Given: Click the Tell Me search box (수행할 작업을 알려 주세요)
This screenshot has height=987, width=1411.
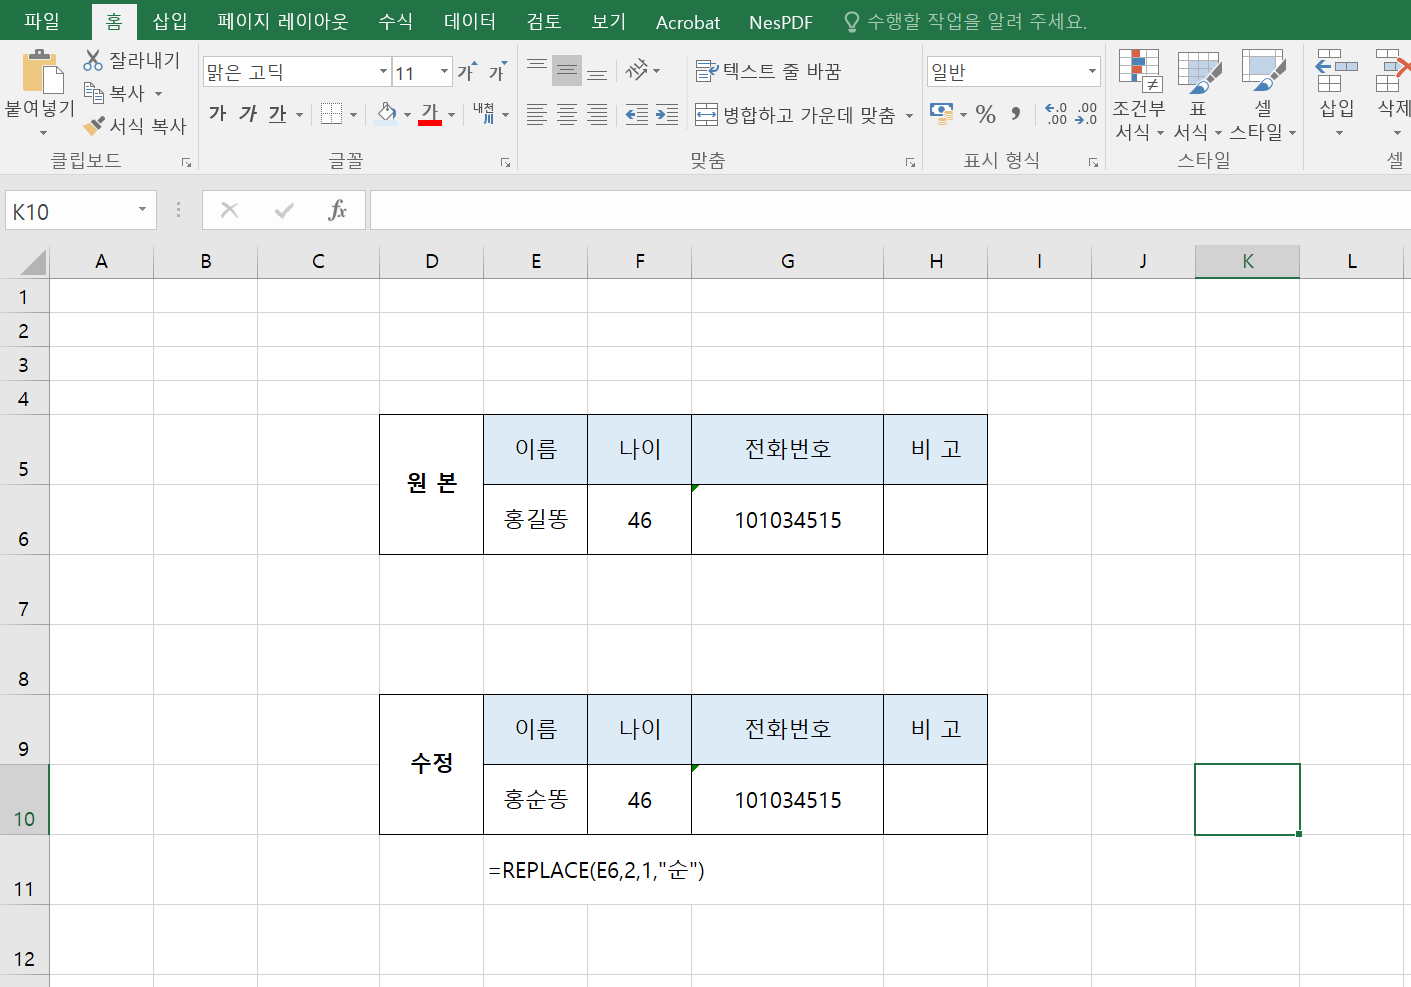Looking at the screenshot, I should tap(966, 21).
